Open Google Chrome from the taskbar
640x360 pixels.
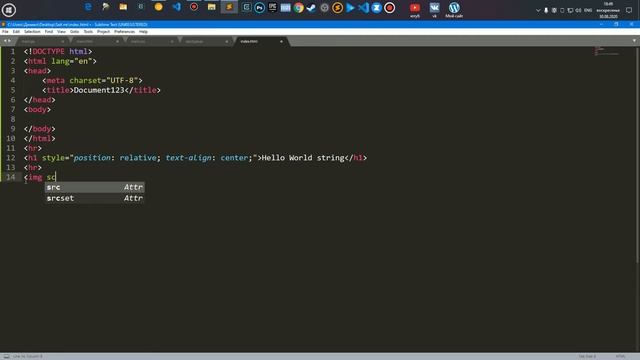pos(298,7)
